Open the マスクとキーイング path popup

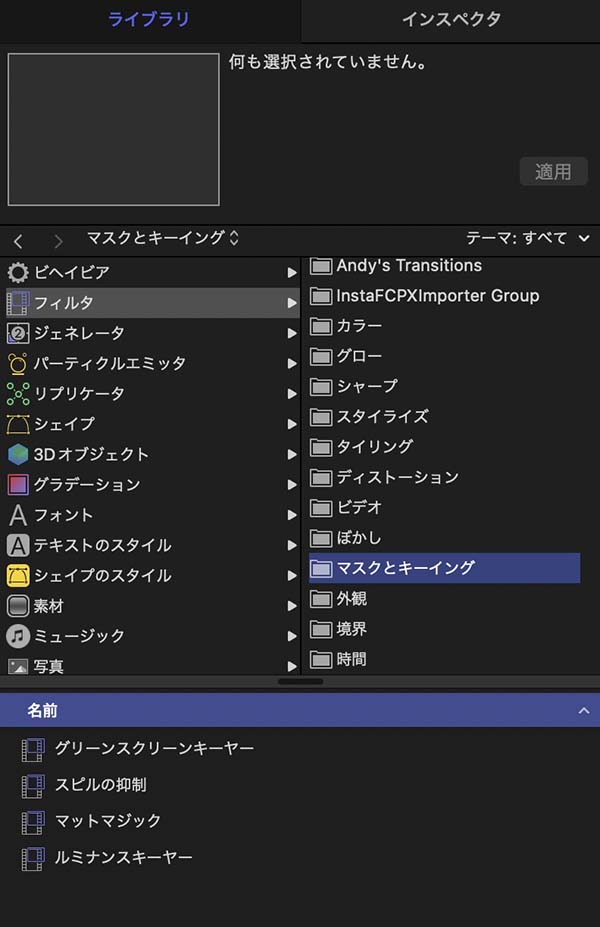(163, 238)
